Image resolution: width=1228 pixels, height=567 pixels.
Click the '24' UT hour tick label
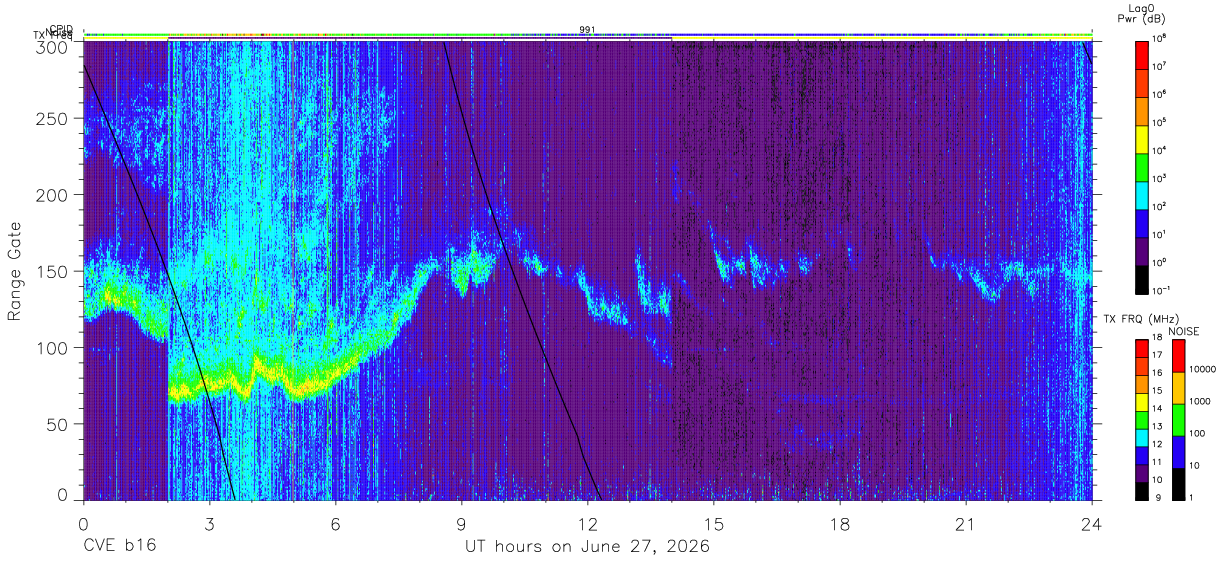coord(1092,524)
